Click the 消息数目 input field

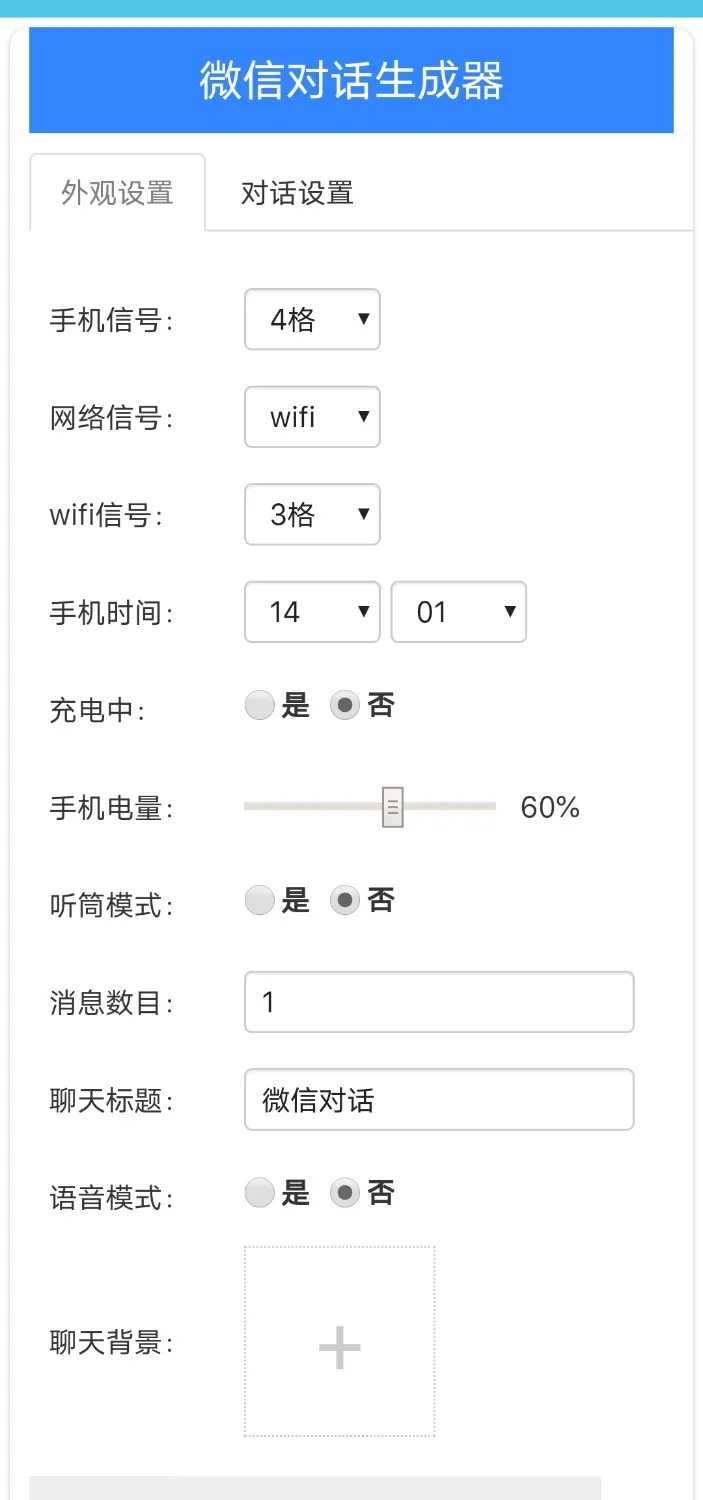(439, 1001)
